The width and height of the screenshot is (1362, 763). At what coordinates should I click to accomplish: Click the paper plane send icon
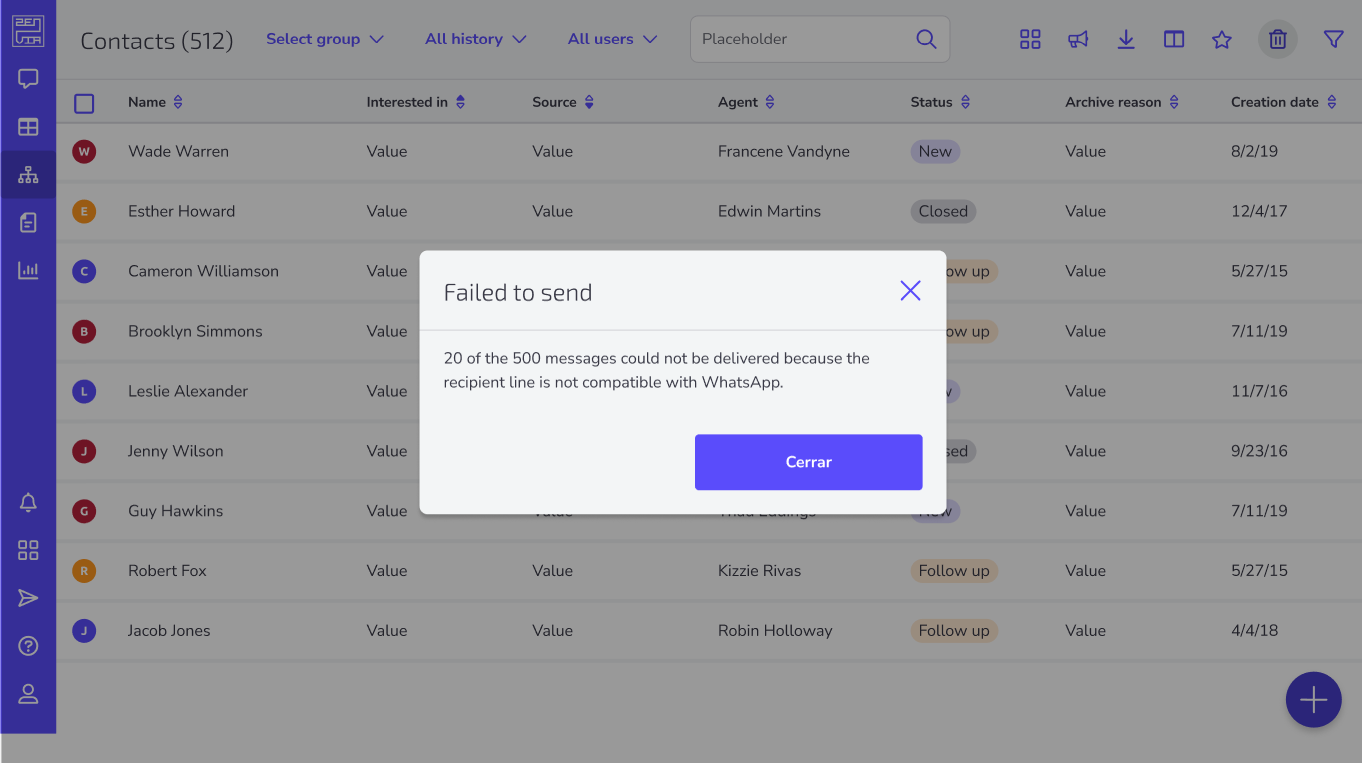pyautogui.click(x=28, y=598)
